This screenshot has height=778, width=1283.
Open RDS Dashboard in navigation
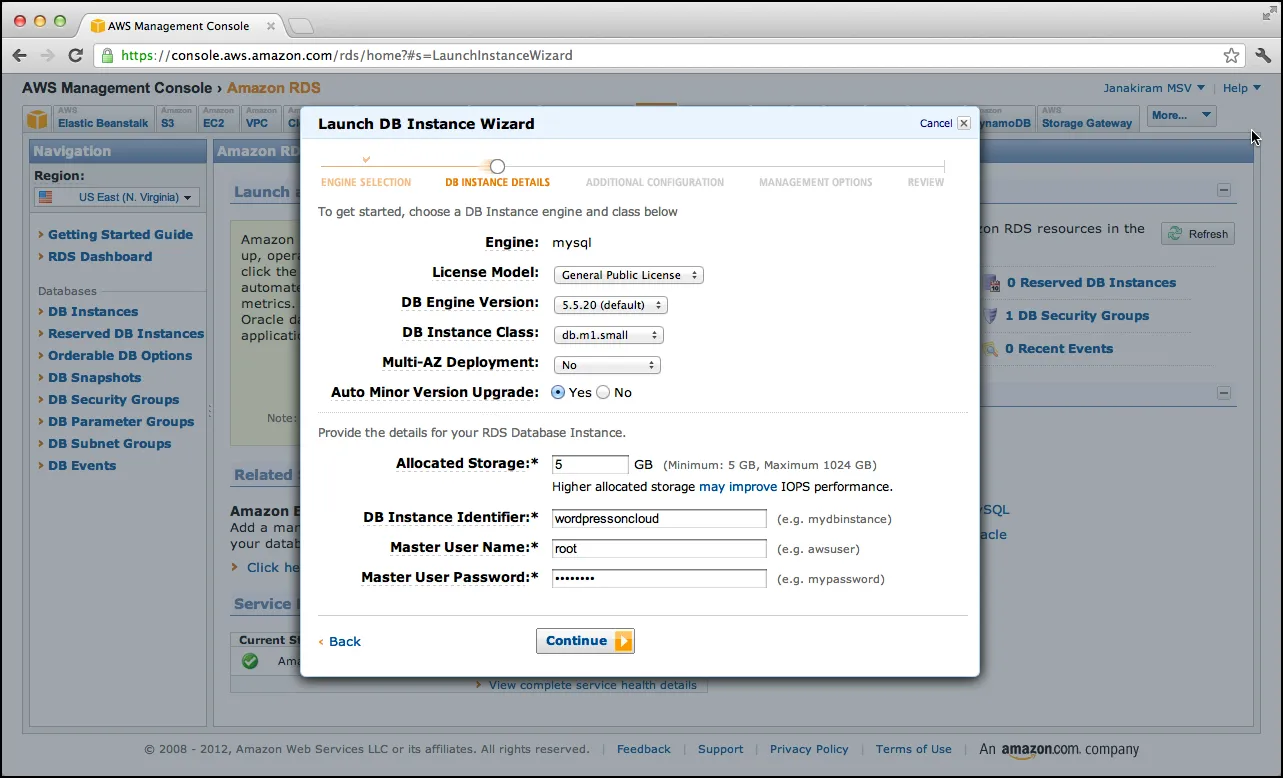coord(100,257)
